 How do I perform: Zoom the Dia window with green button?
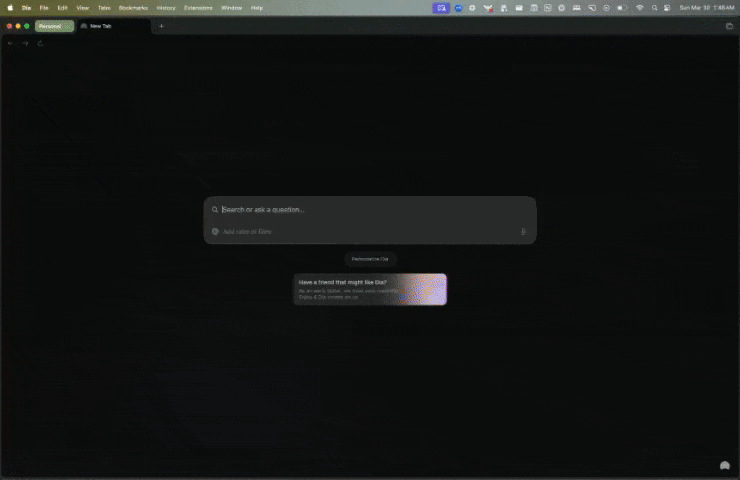pos(27,26)
